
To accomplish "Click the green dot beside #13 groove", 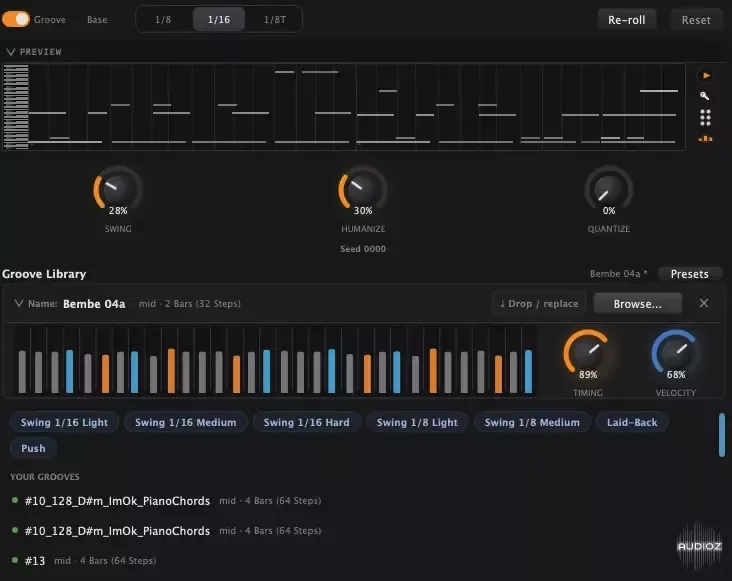I will [x=15, y=560].
